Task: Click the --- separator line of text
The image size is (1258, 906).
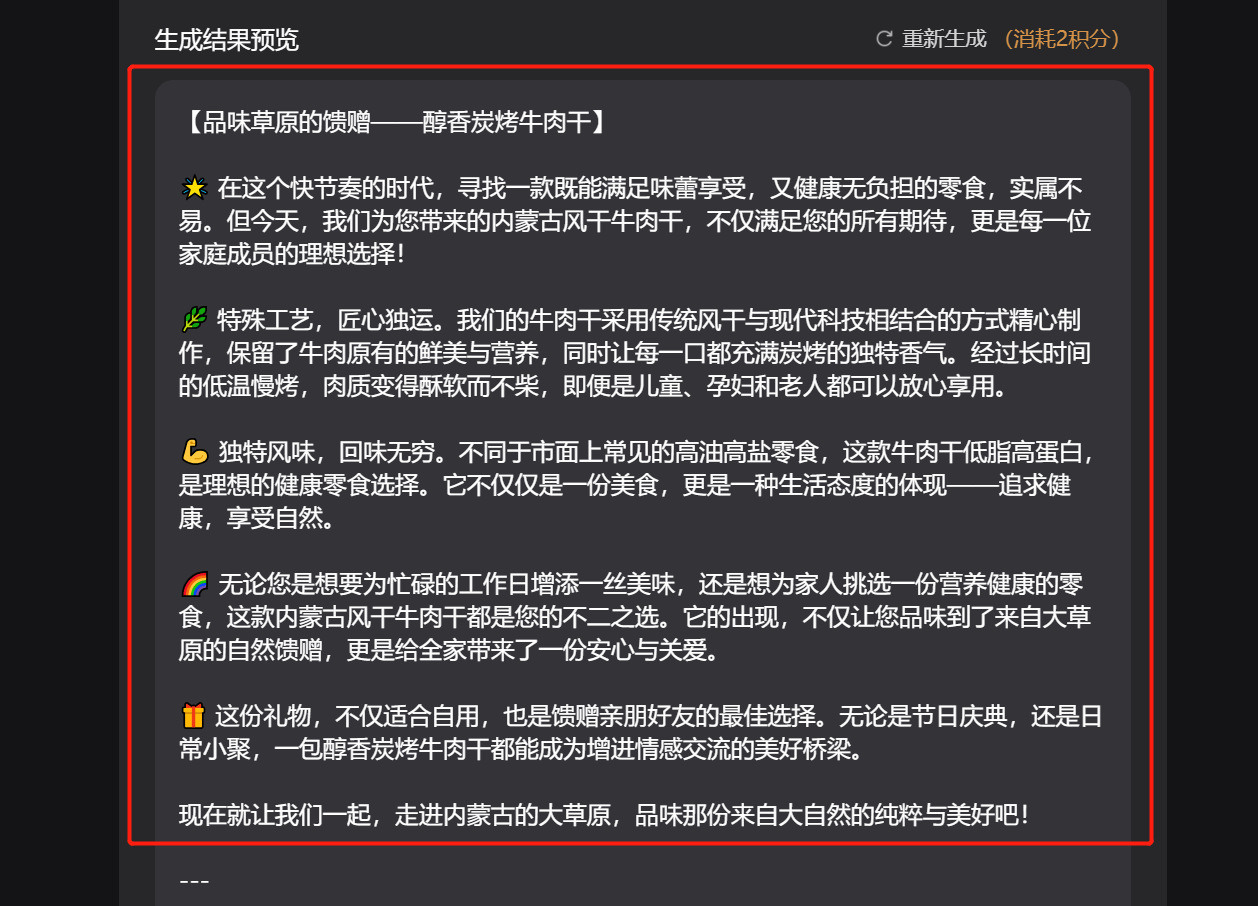Action: pos(194,881)
